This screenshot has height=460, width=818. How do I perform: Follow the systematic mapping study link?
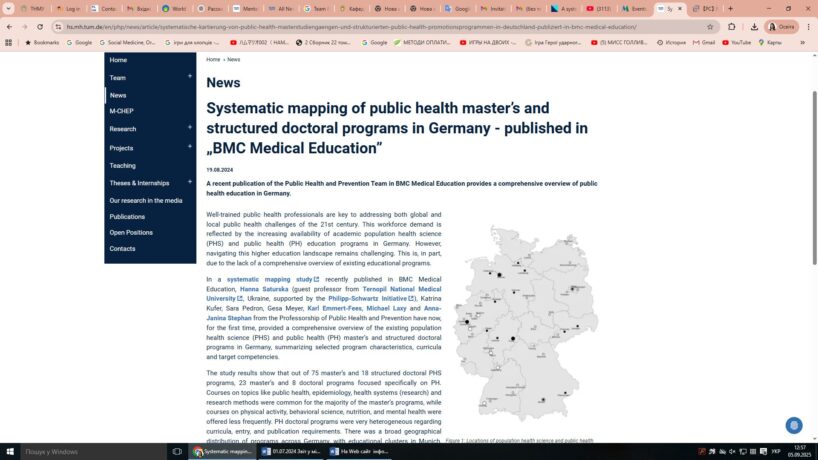[270, 279]
